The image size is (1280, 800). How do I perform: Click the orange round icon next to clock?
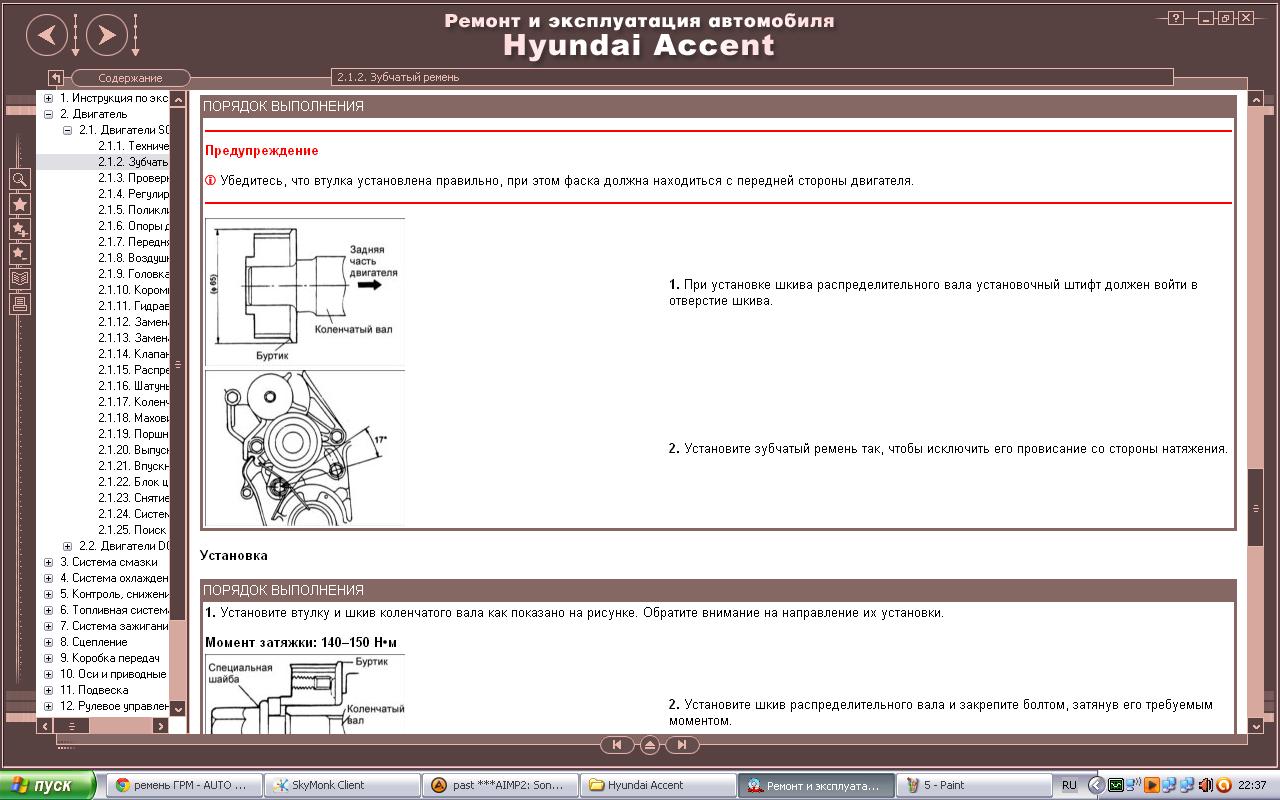1223,785
